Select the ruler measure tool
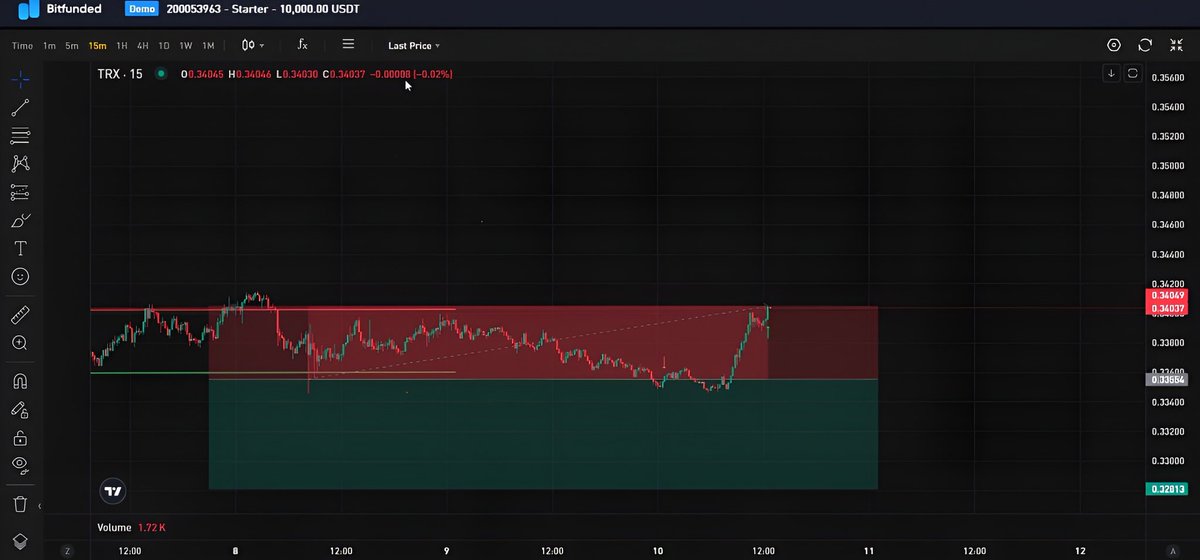 click(20, 316)
